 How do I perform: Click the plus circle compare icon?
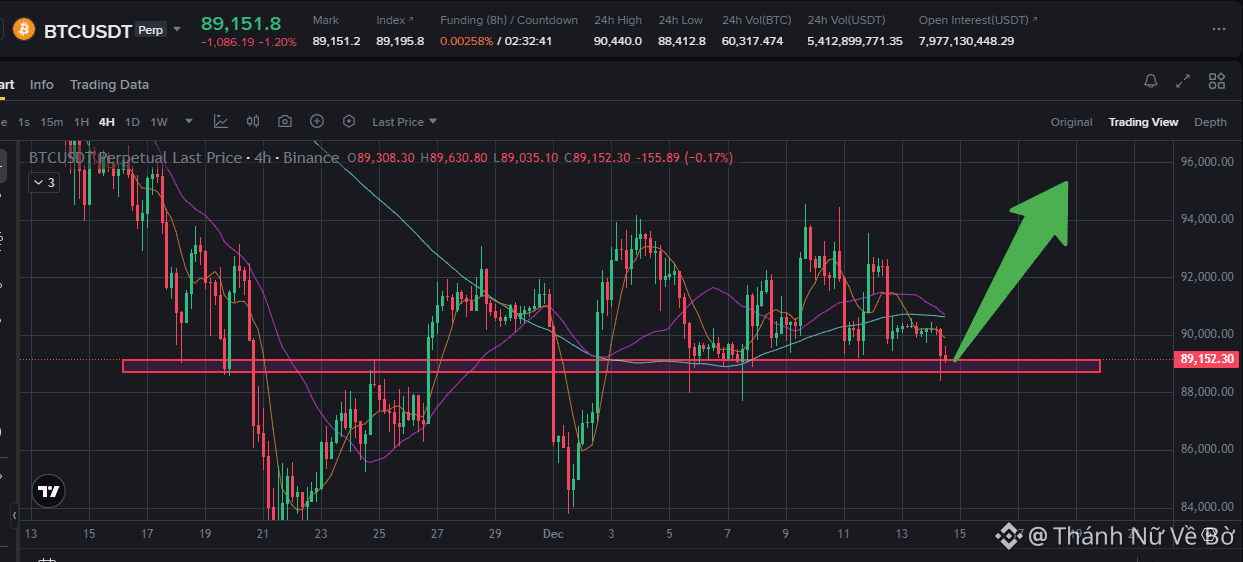pos(317,122)
